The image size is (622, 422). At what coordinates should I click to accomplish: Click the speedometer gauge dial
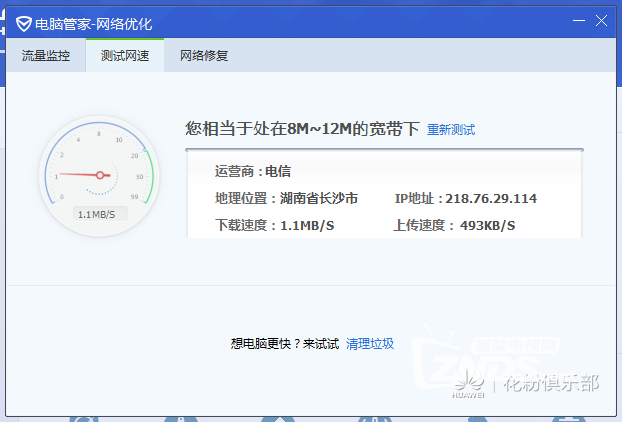coord(99,176)
